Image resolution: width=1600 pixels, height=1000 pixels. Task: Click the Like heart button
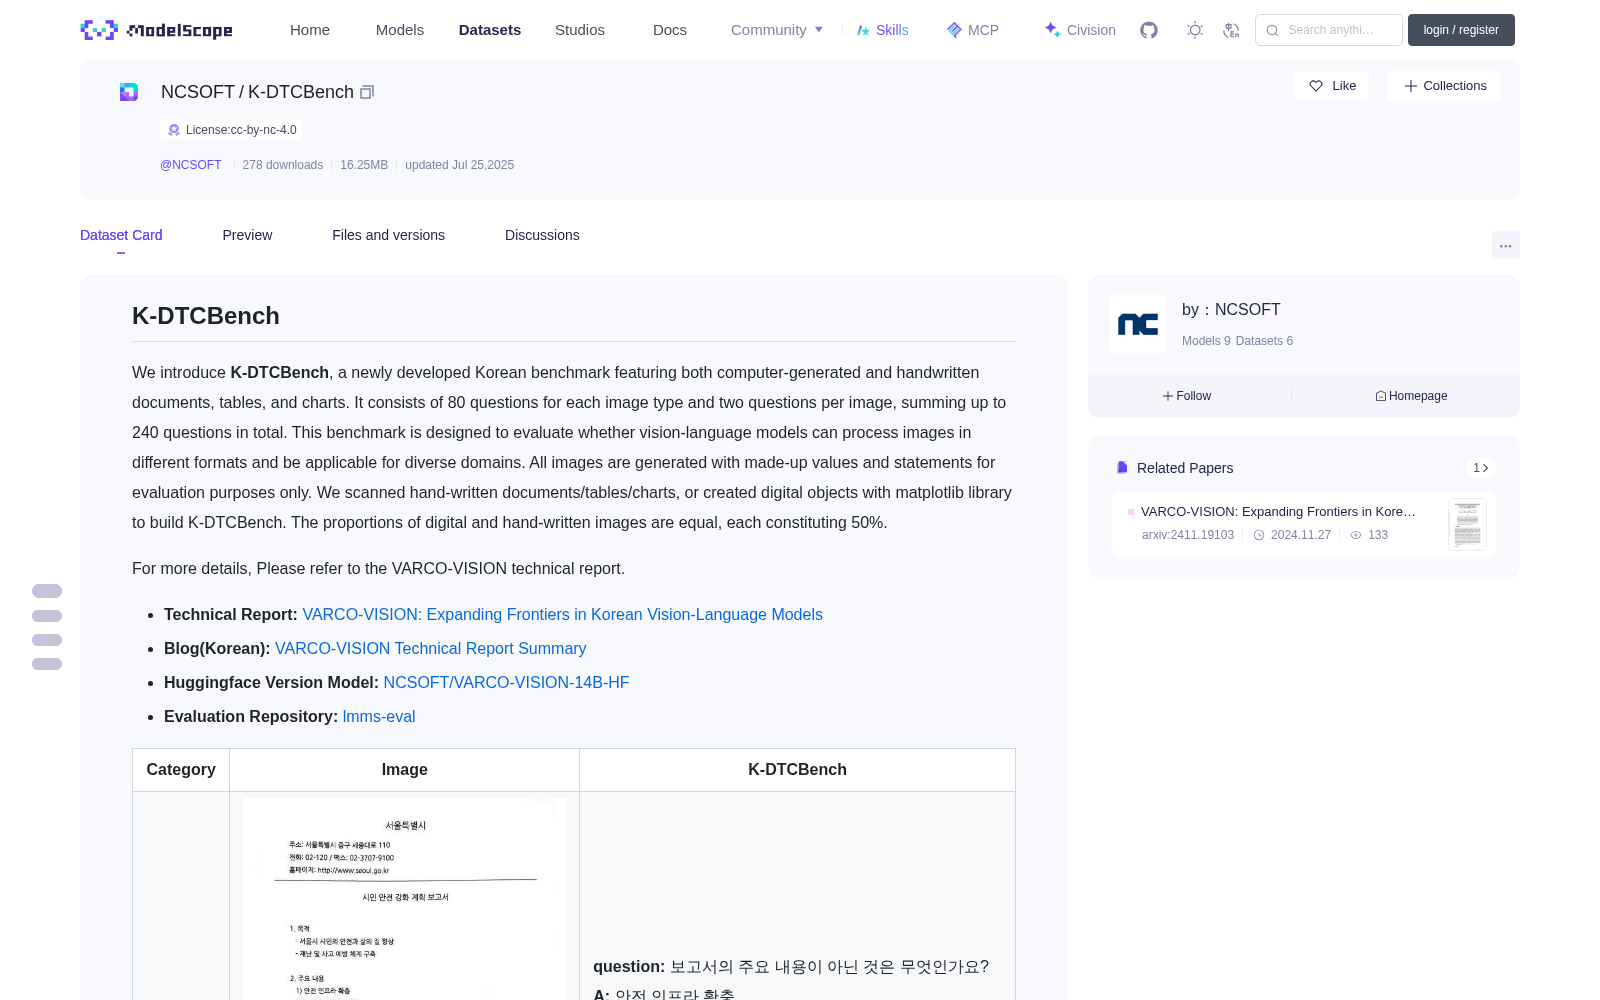point(1331,86)
